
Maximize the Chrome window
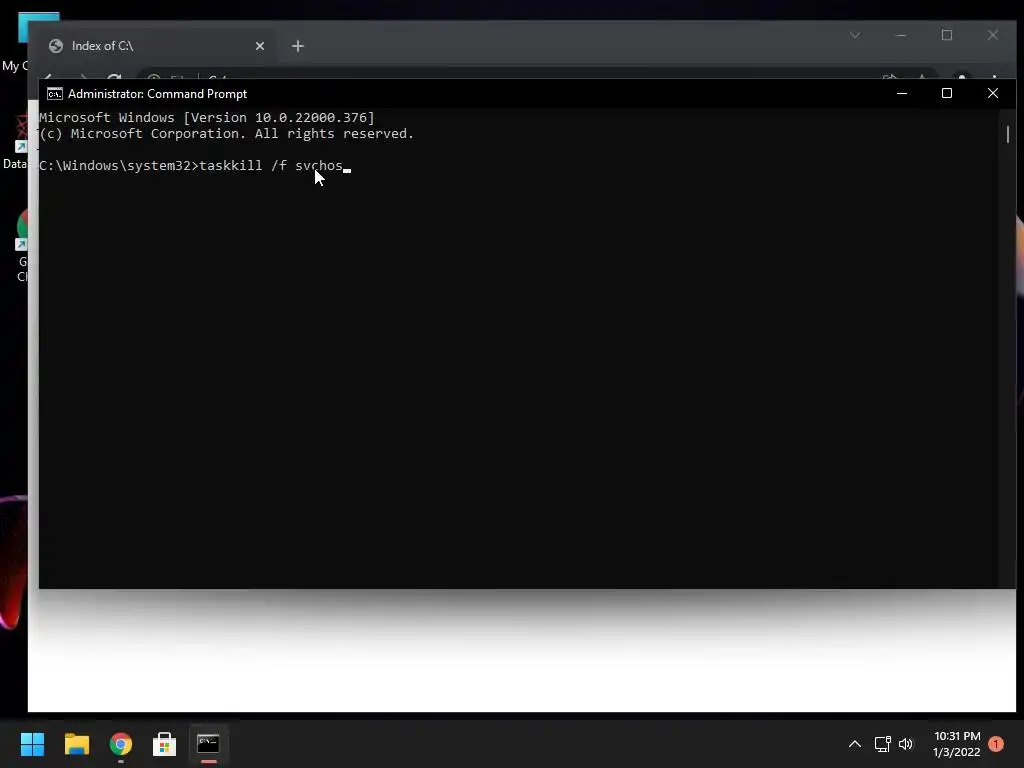click(x=947, y=35)
